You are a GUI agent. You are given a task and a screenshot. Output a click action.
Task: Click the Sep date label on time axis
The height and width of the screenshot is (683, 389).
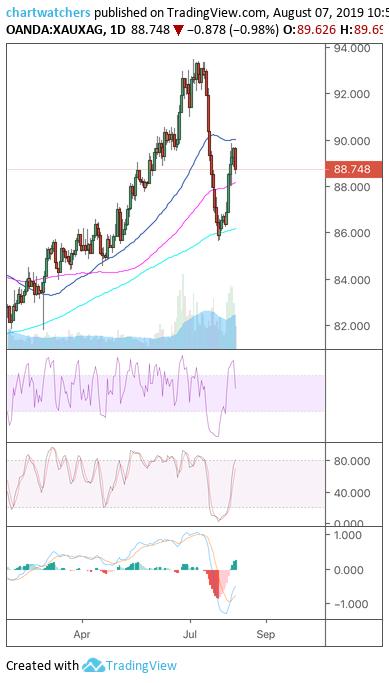coord(266,634)
